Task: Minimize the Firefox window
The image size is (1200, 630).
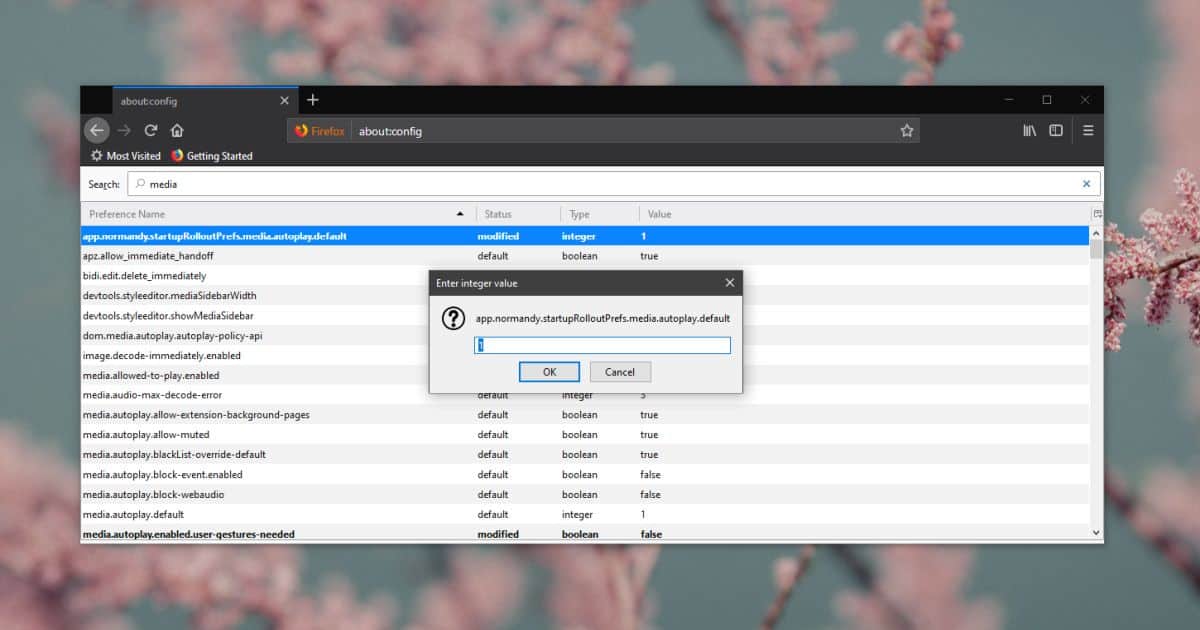Action: [1009, 100]
